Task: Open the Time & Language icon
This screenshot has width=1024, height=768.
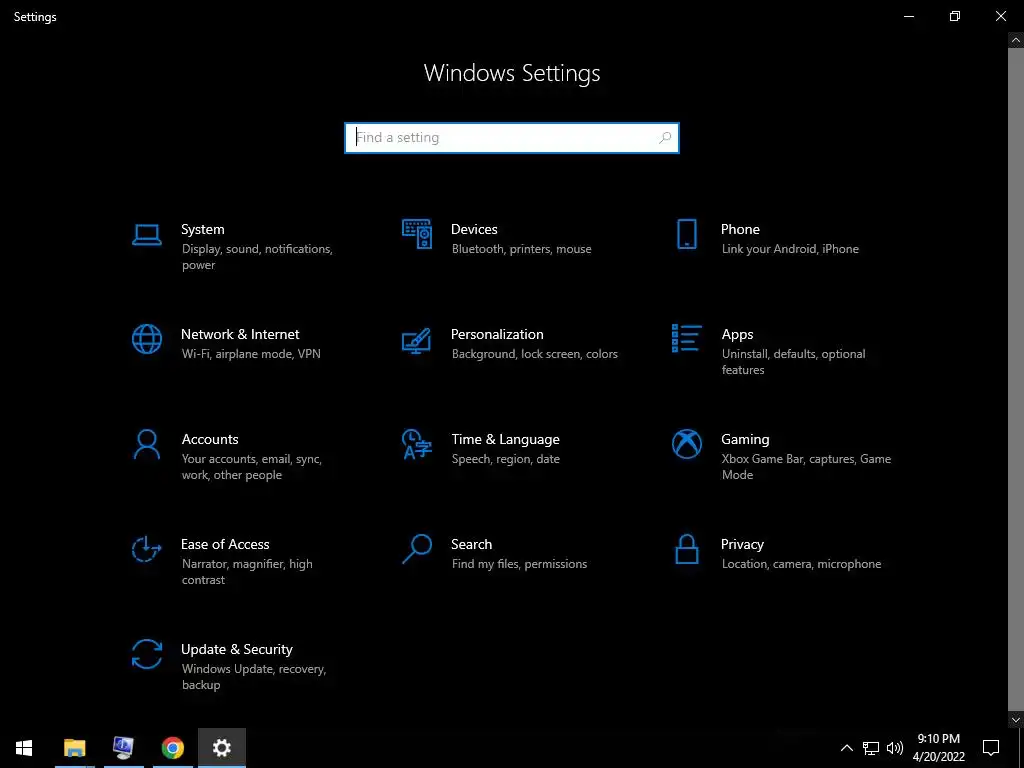Action: pos(417,444)
